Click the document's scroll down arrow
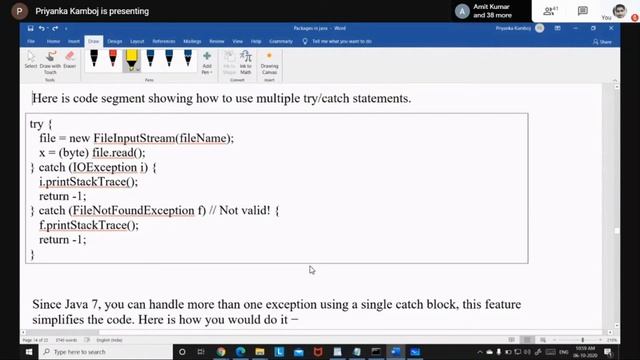 (x=616, y=325)
